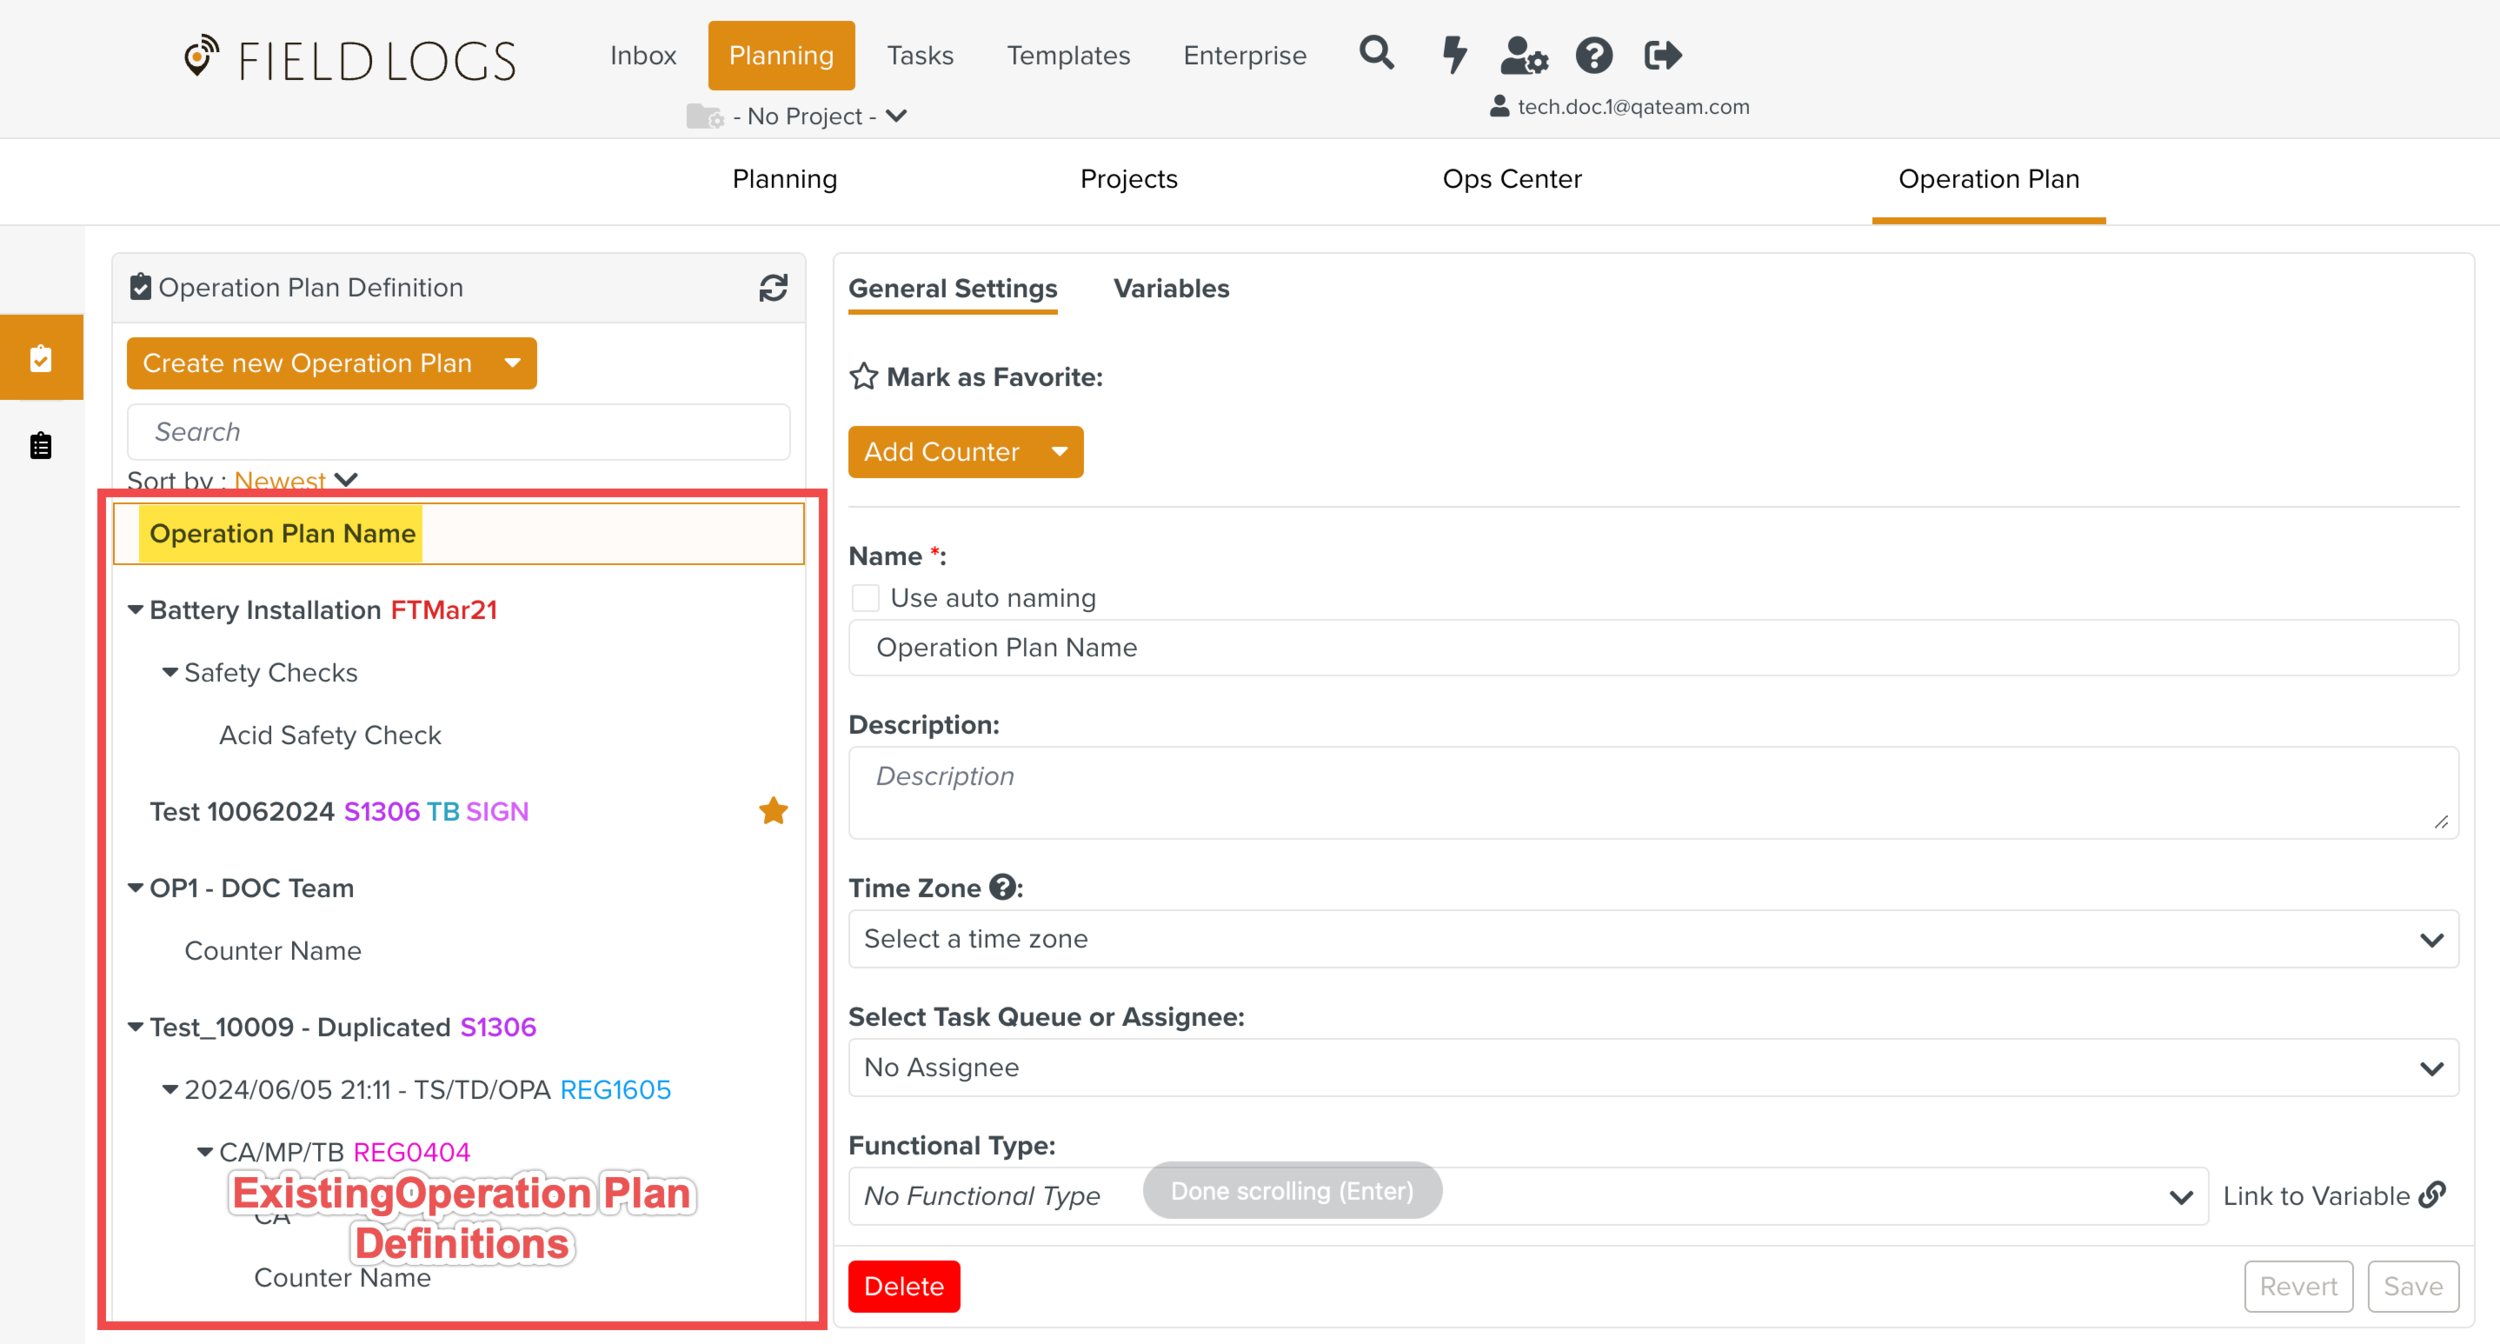This screenshot has height=1344, width=2500.
Task: Click into the Description text area
Action: (1652, 792)
